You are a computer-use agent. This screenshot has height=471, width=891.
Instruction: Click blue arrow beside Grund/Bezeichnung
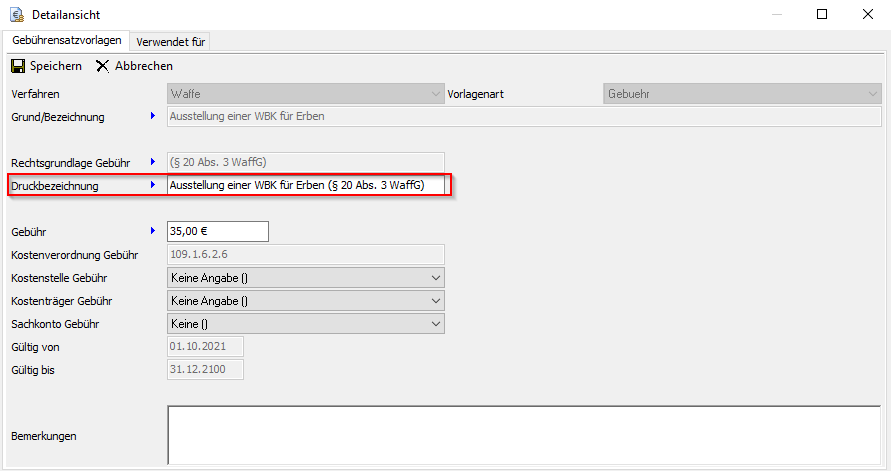153,116
